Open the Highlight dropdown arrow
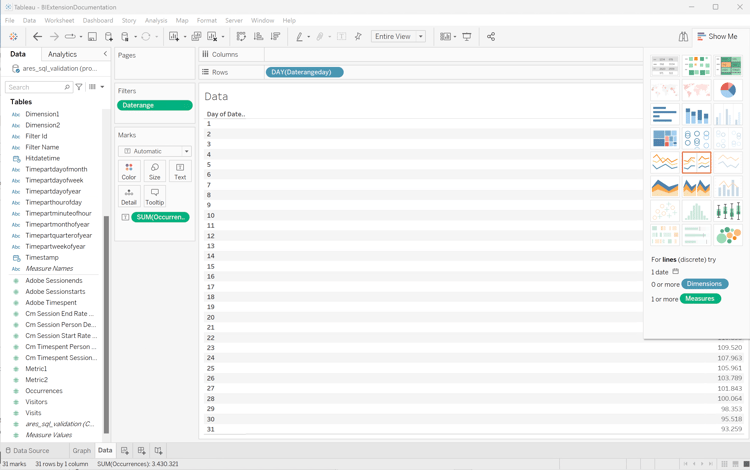Viewport: 750px width, 470px height. (309, 37)
